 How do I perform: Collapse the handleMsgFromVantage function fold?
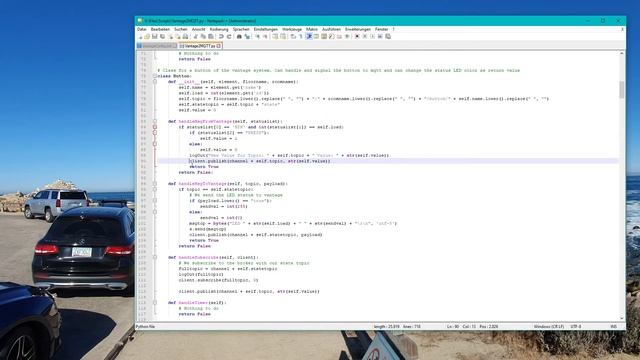pos(155,121)
